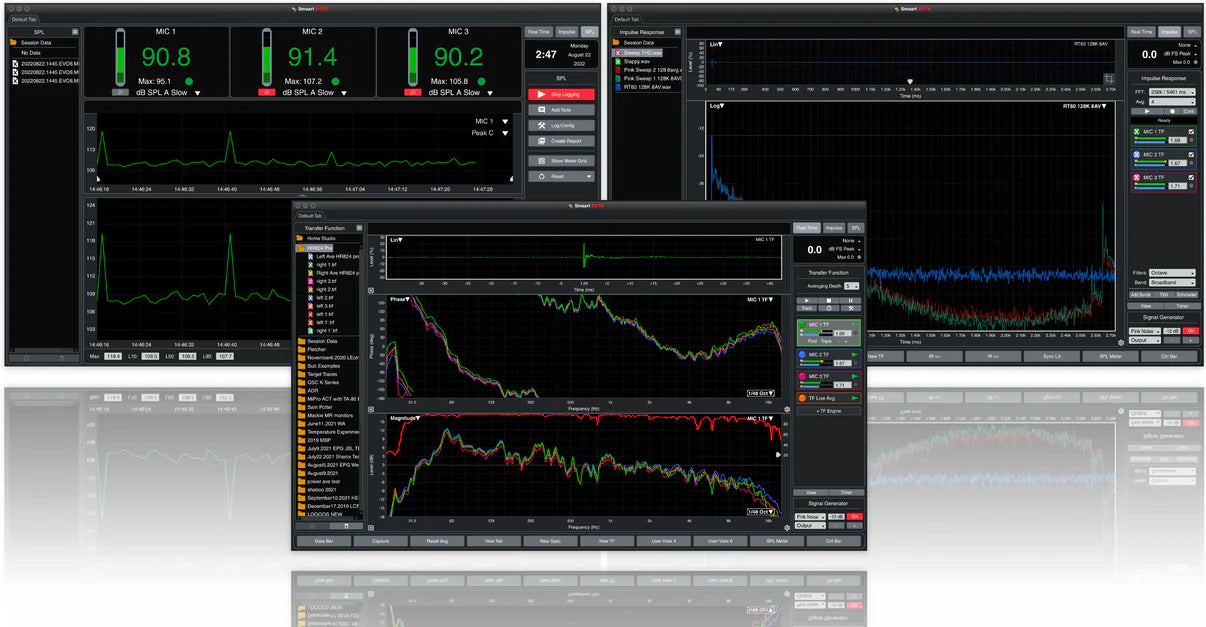1206x627 pixels.
Task: Adjust the MIC 1 TF level slider
Action: pos(818,333)
